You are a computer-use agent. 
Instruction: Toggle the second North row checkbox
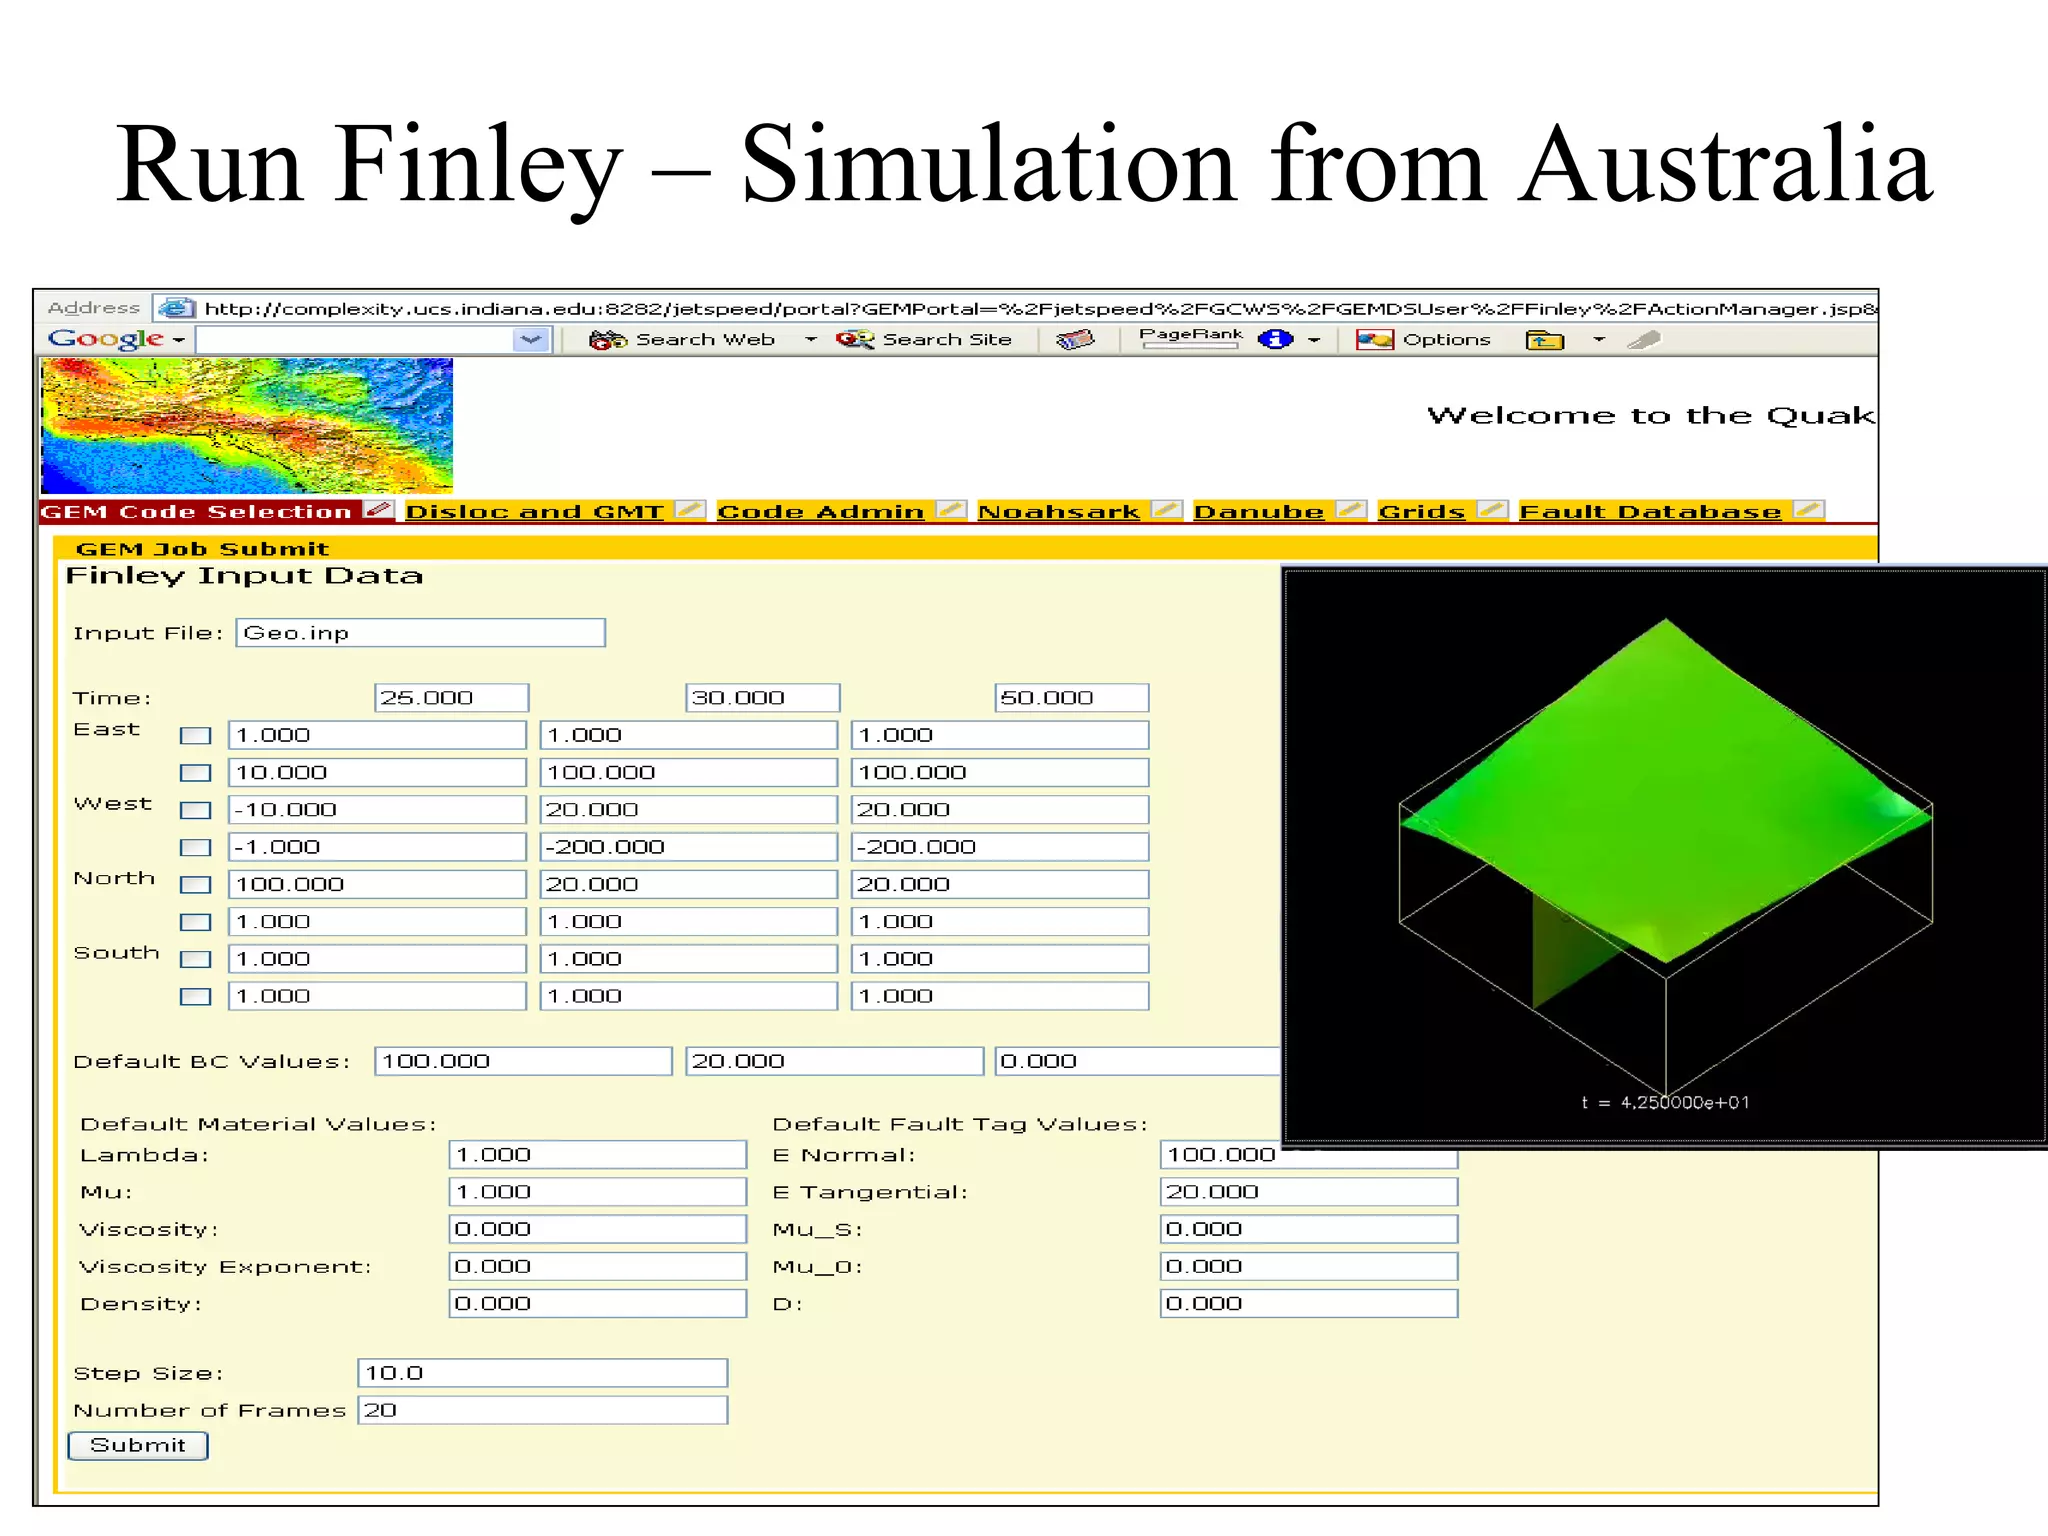tap(195, 922)
